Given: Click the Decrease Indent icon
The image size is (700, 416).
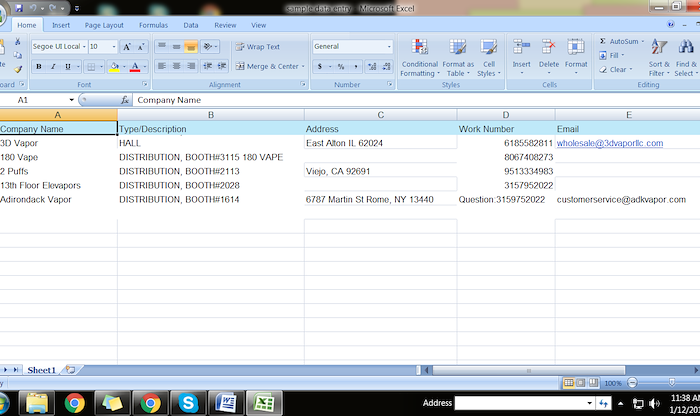Looking at the screenshot, I should [208, 66].
